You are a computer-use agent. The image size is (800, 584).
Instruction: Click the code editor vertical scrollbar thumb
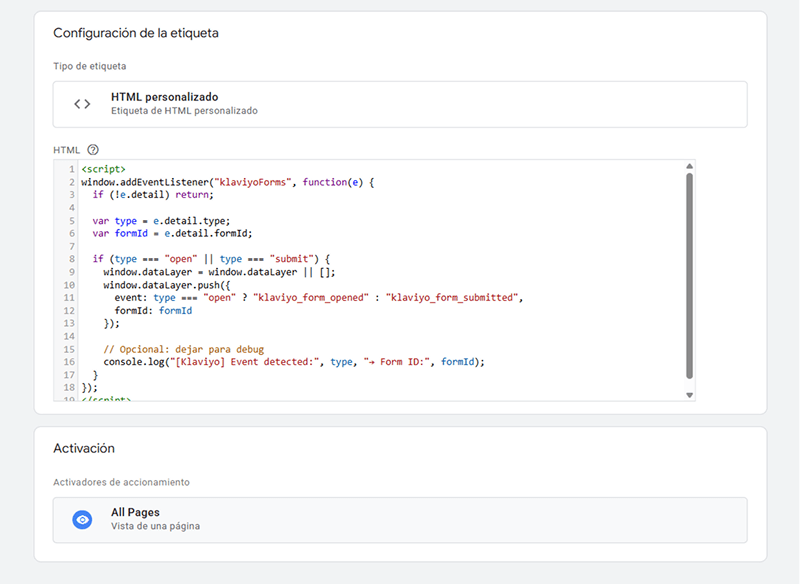pos(689,276)
